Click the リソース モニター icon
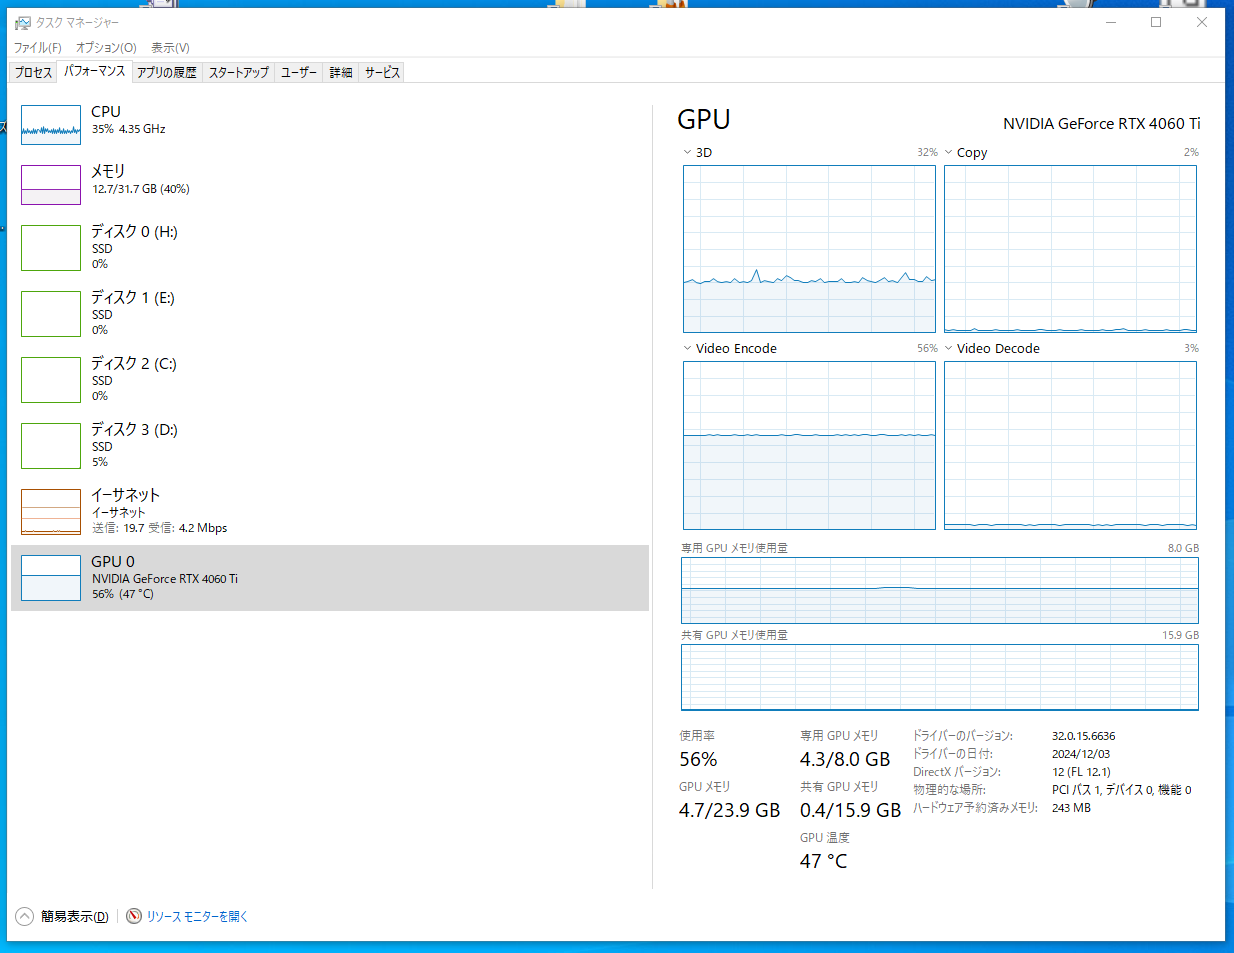The width and height of the screenshot is (1234, 953). (134, 916)
